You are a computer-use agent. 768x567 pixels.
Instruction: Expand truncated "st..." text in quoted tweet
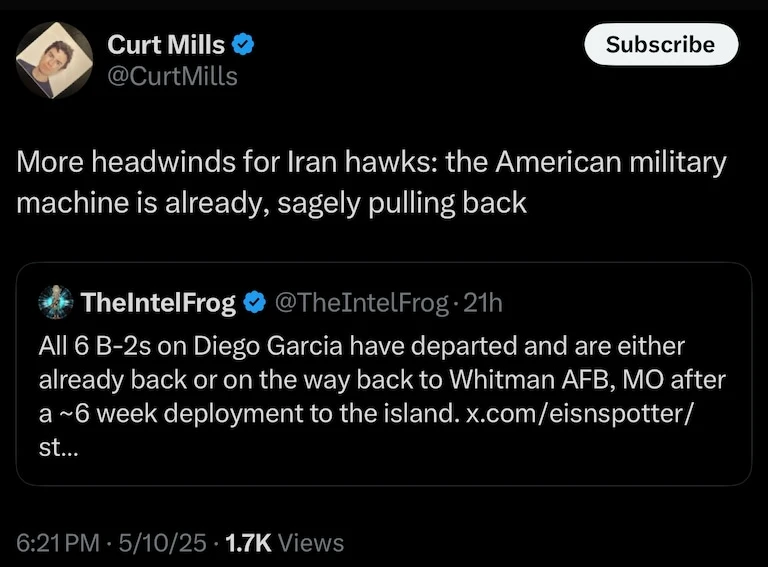(x=54, y=448)
